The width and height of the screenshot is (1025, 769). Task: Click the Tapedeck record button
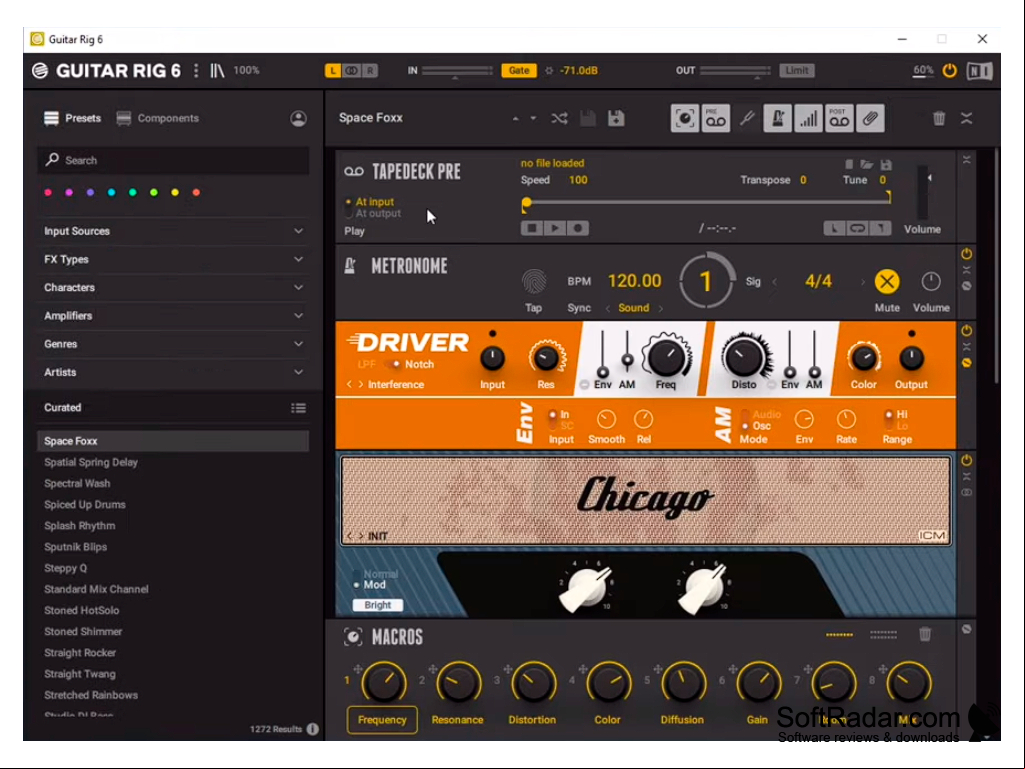pos(578,228)
